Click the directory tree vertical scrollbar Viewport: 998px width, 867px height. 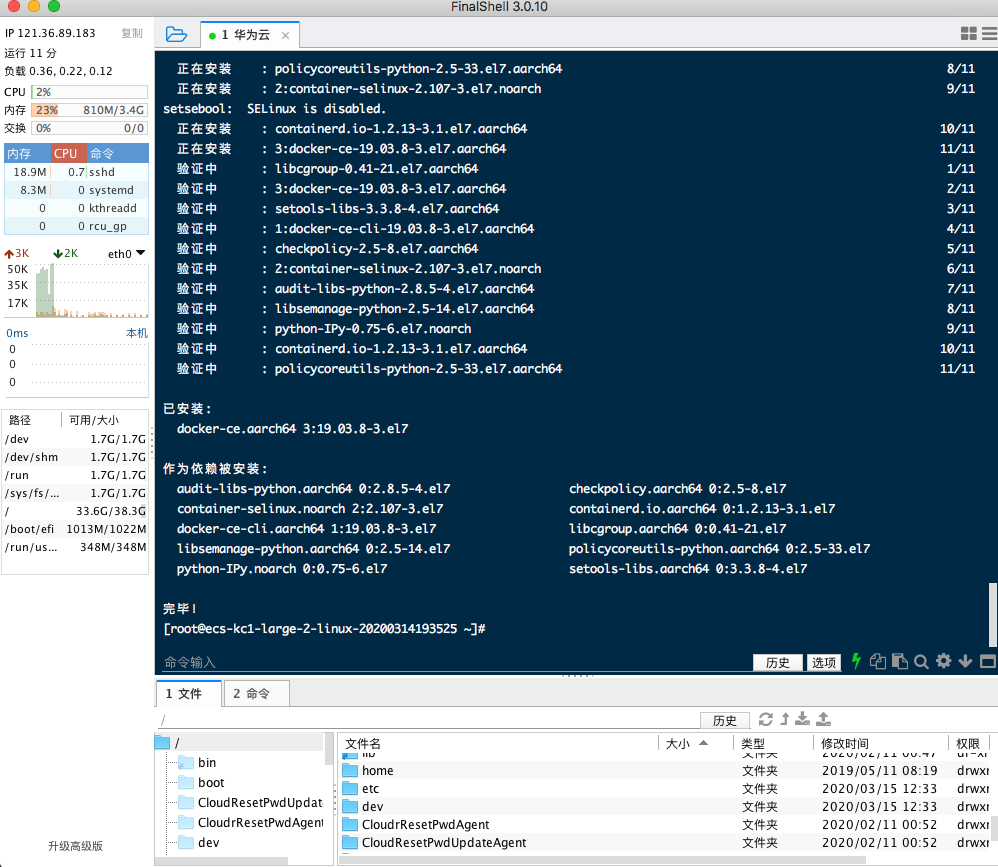point(329,749)
